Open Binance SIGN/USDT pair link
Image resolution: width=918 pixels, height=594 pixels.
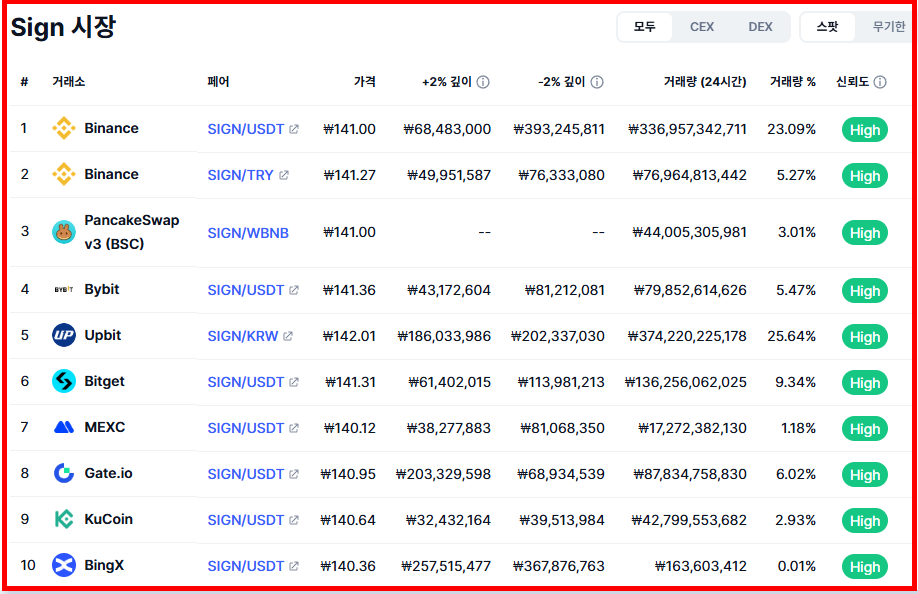(245, 129)
